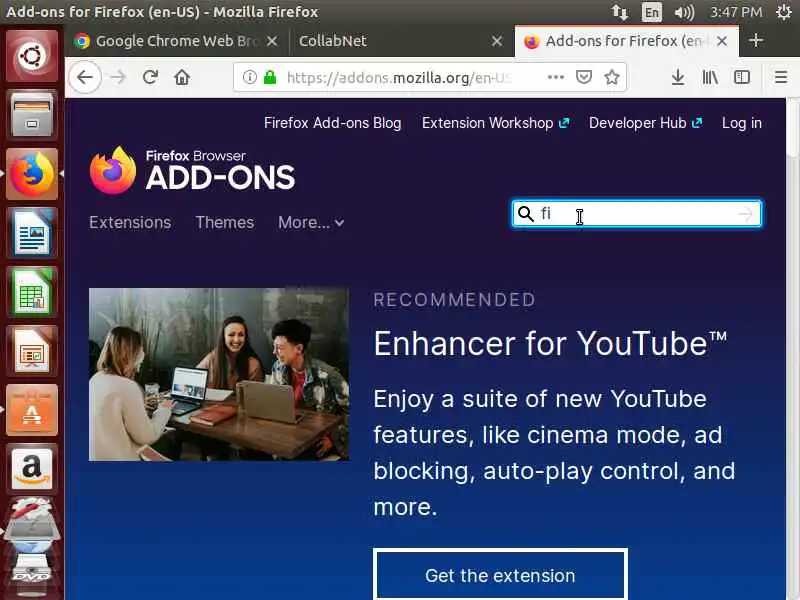This screenshot has height=600, width=800.
Task: Launch LibreOffice Impress from the dock
Action: pos(32,351)
